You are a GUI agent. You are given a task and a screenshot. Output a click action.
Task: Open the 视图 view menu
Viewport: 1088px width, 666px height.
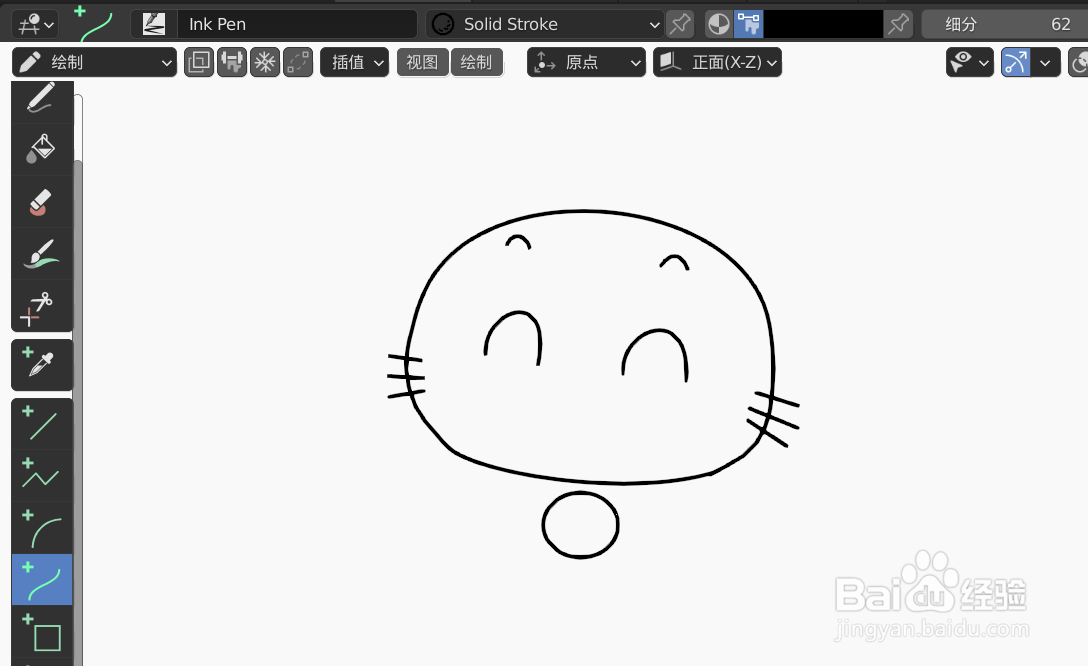pyautogui.click(x=423, y=62)
